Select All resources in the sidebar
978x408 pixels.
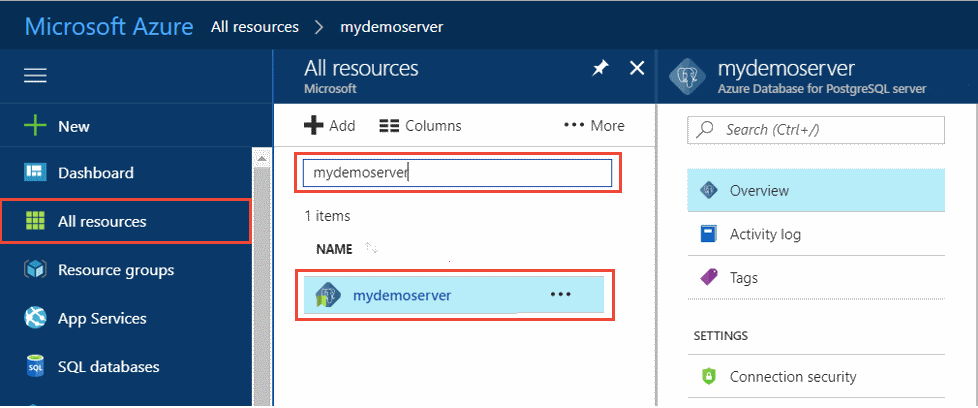tap(125, 221)
